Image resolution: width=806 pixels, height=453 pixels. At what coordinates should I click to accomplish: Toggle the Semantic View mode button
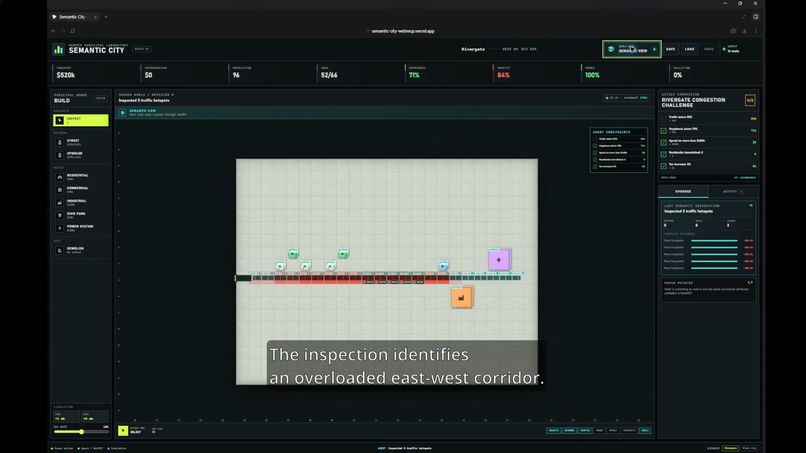click(632, 49)
